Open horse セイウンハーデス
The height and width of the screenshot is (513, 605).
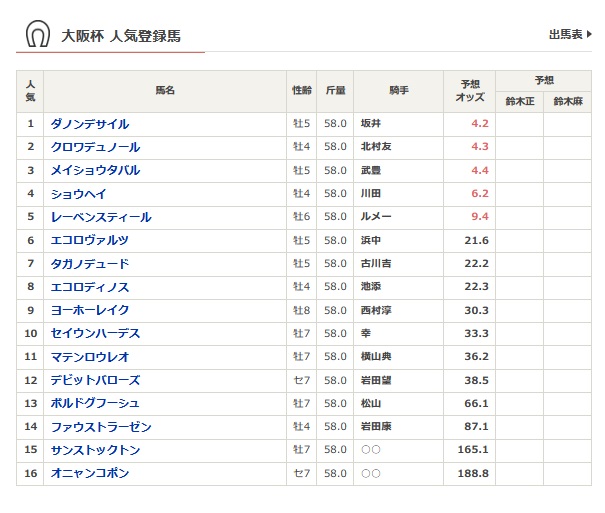coord(95,333)
